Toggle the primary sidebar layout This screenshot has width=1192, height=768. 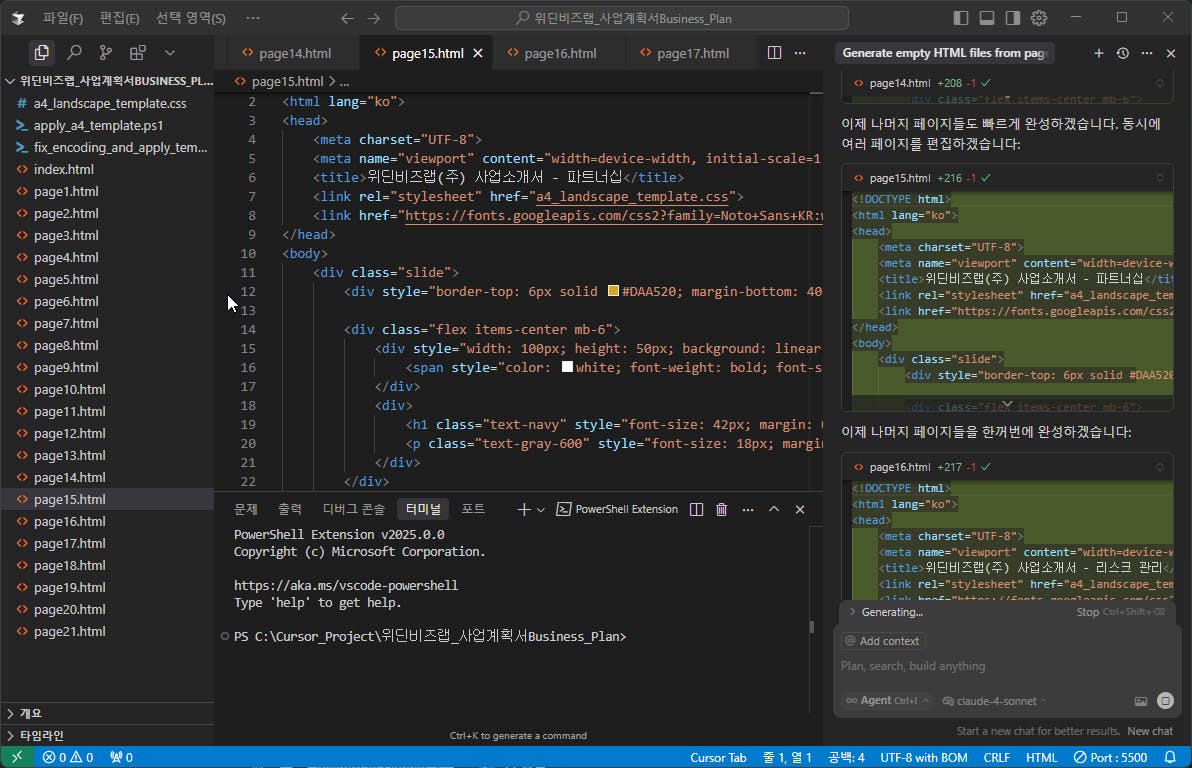961,17
